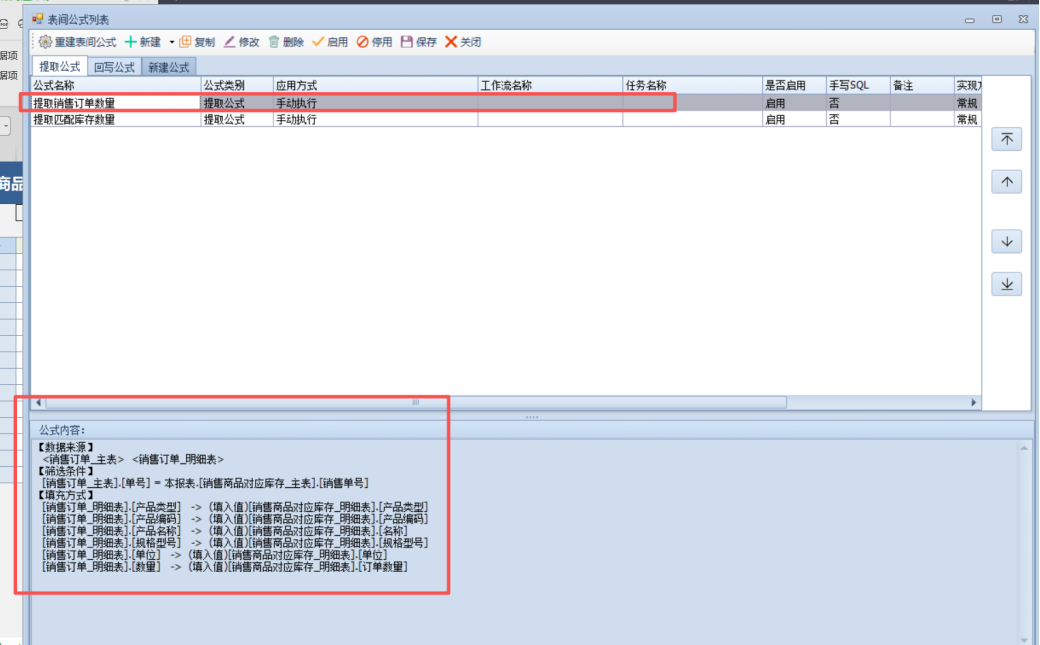The width and height of the screenshot is (1040, 645).
Task: Switch to the 新建公式 tab
Action: (168, 67)
